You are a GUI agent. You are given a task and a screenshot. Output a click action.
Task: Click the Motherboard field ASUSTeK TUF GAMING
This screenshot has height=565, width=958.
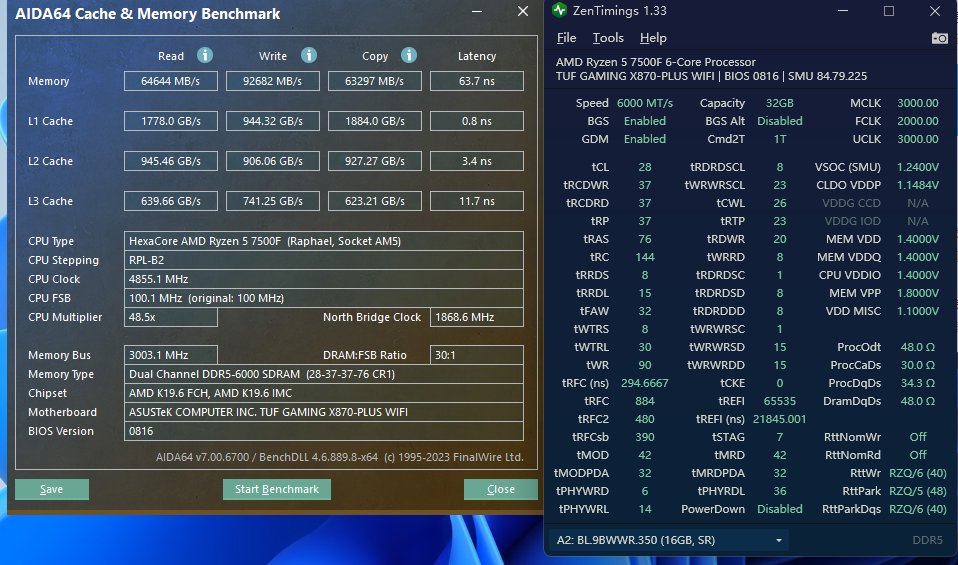324,412
